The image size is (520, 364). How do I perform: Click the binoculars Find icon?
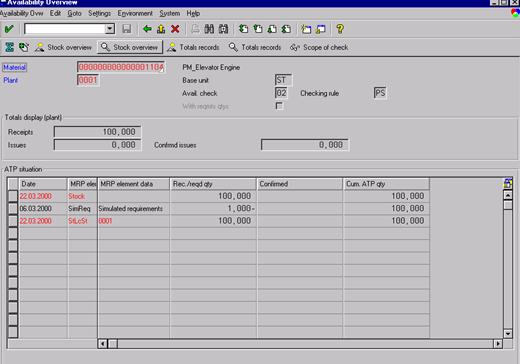click(x=209, y=29)
